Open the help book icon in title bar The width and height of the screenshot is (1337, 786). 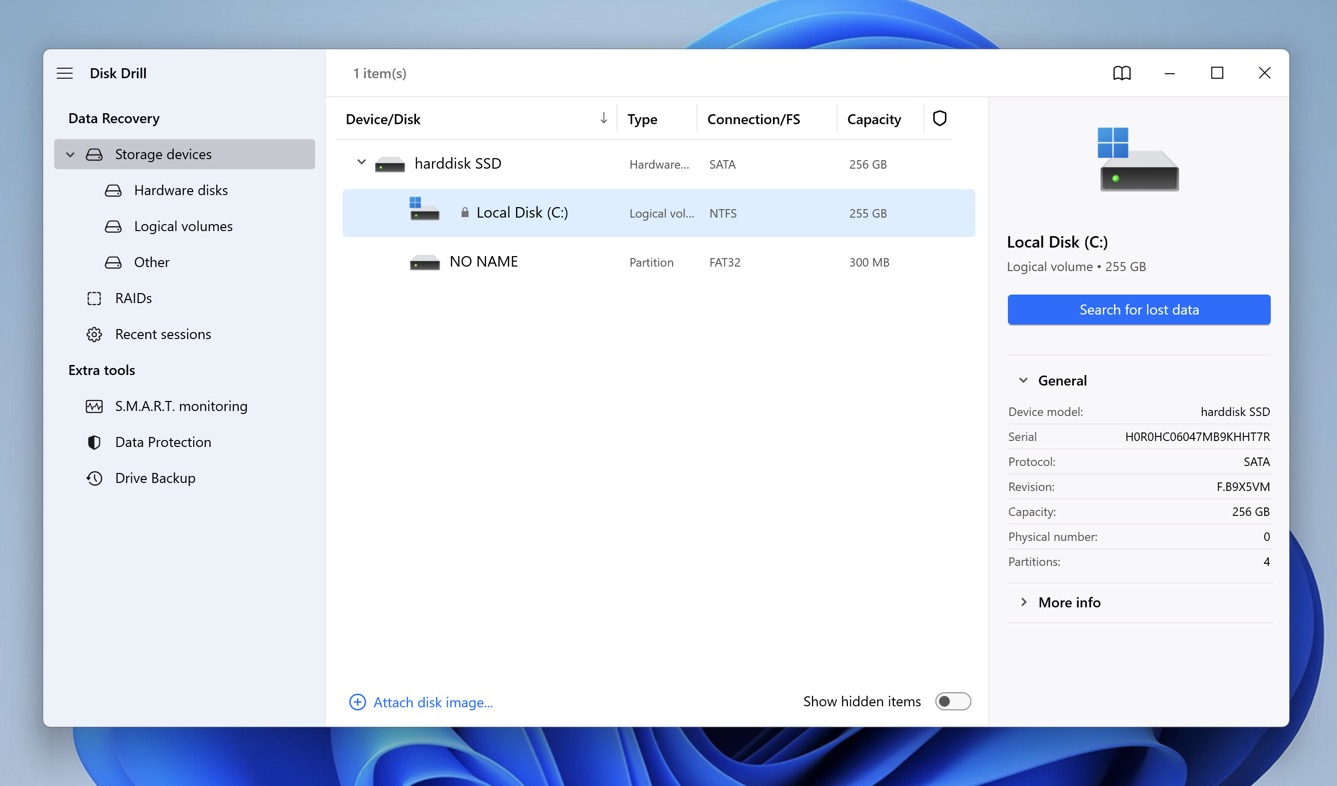pyautogui.click(x=1122, y=73)
